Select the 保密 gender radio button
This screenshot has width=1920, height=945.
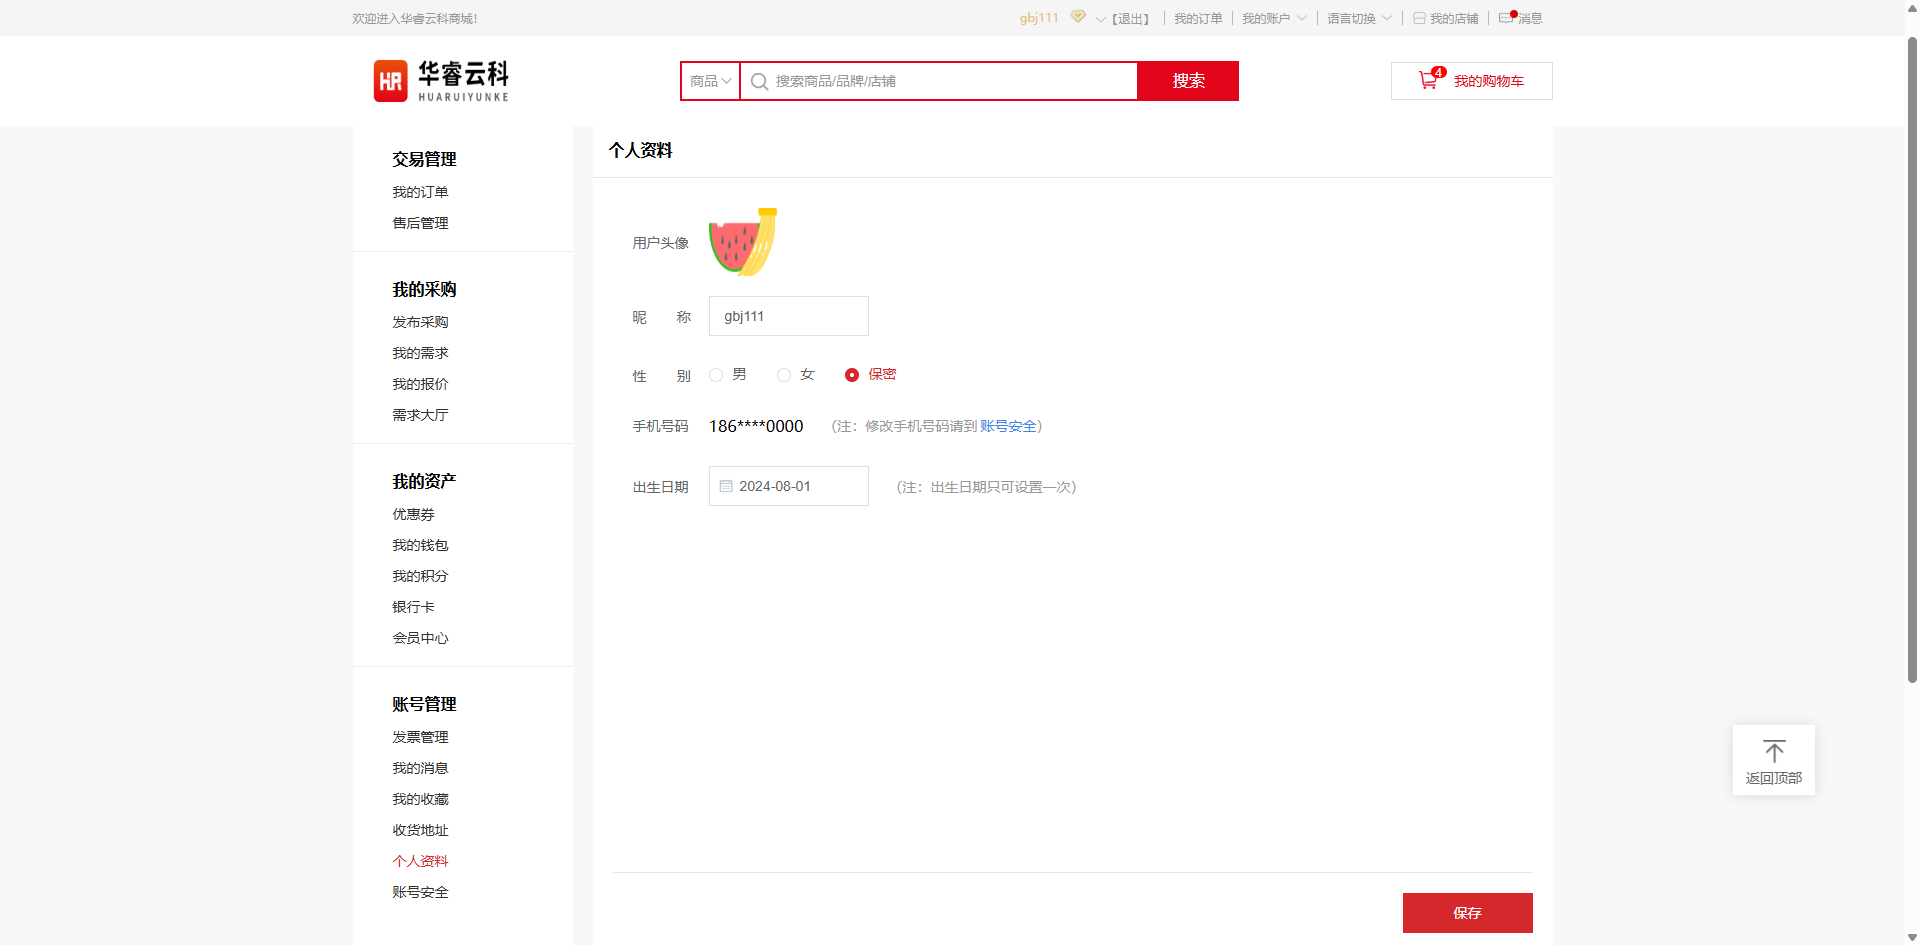[x=852, y=375]
